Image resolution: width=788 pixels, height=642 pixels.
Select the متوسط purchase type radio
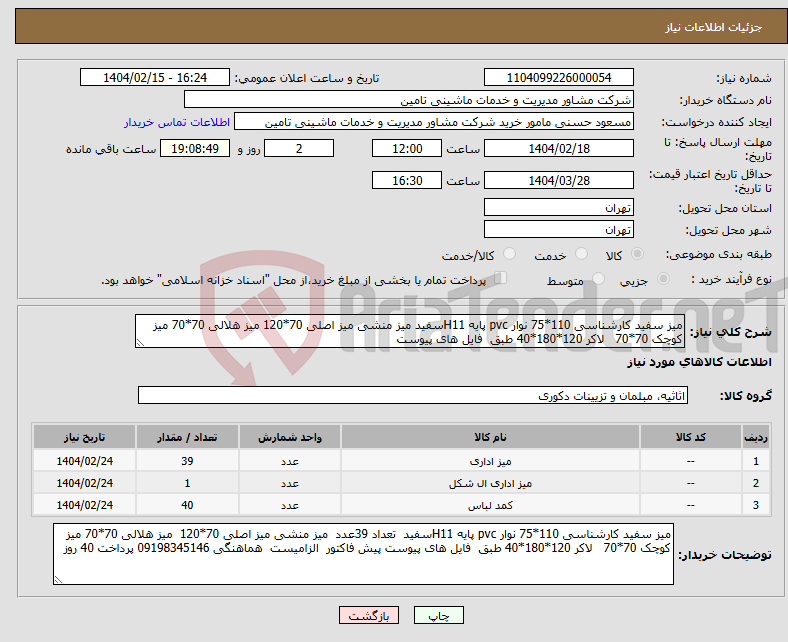pos(599,279)
